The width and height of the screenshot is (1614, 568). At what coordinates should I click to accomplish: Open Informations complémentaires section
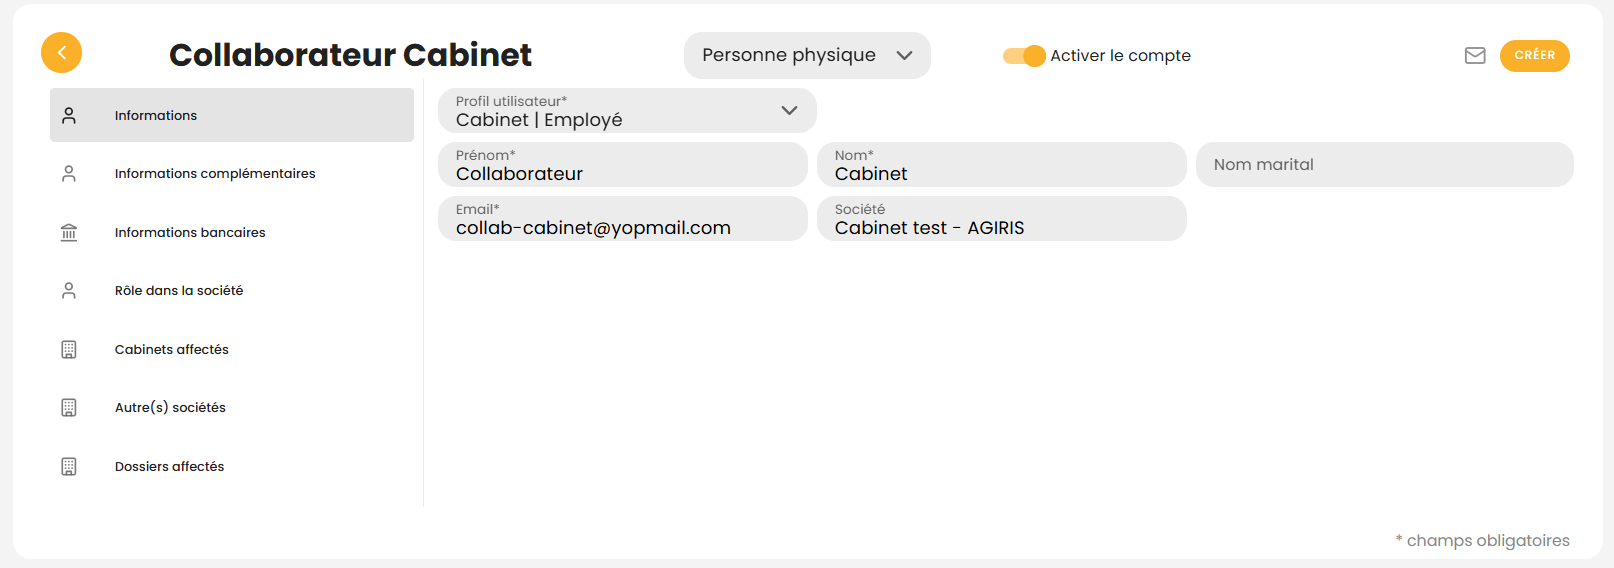215,174
